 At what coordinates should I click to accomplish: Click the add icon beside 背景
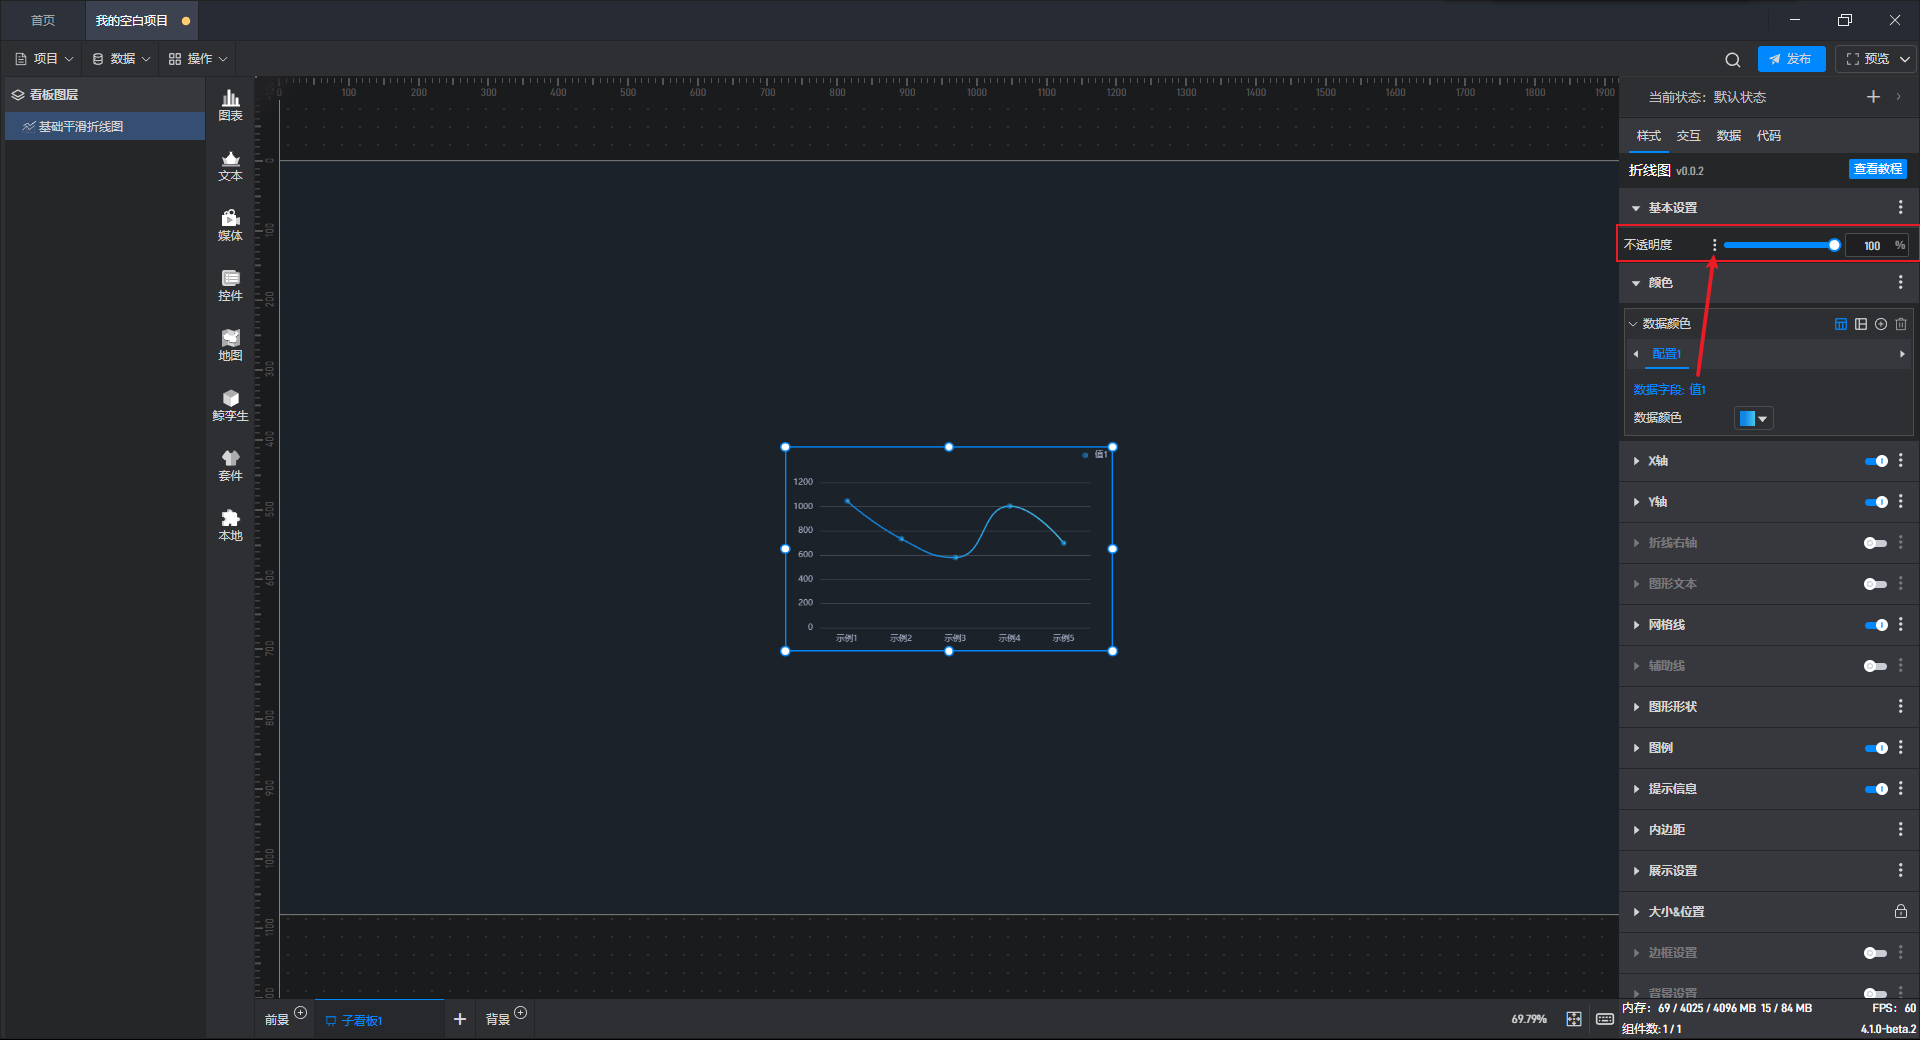pyautogui.click(x=520, y=1013)
